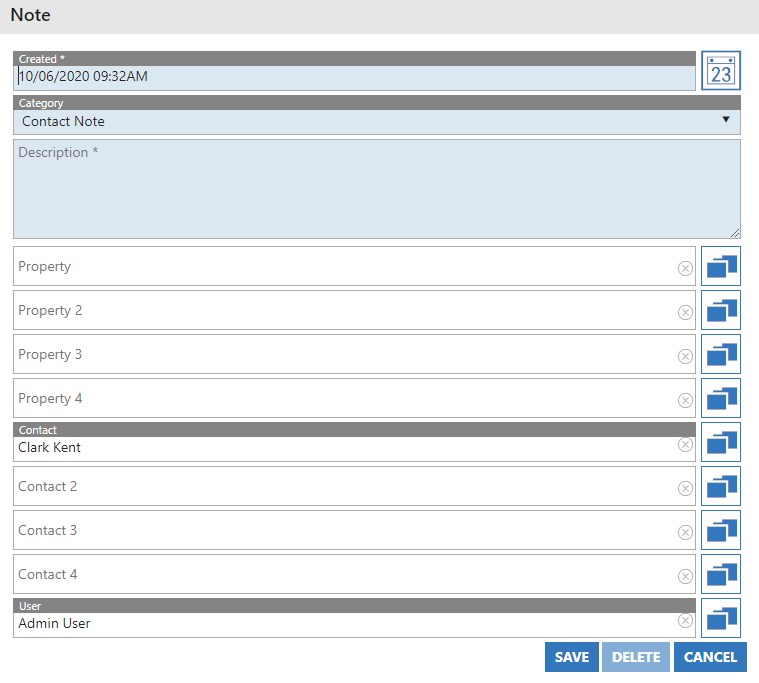Open the lookup icon for Contact 2
This screenshot has width=759, height=683.
[x=720, y=486]
